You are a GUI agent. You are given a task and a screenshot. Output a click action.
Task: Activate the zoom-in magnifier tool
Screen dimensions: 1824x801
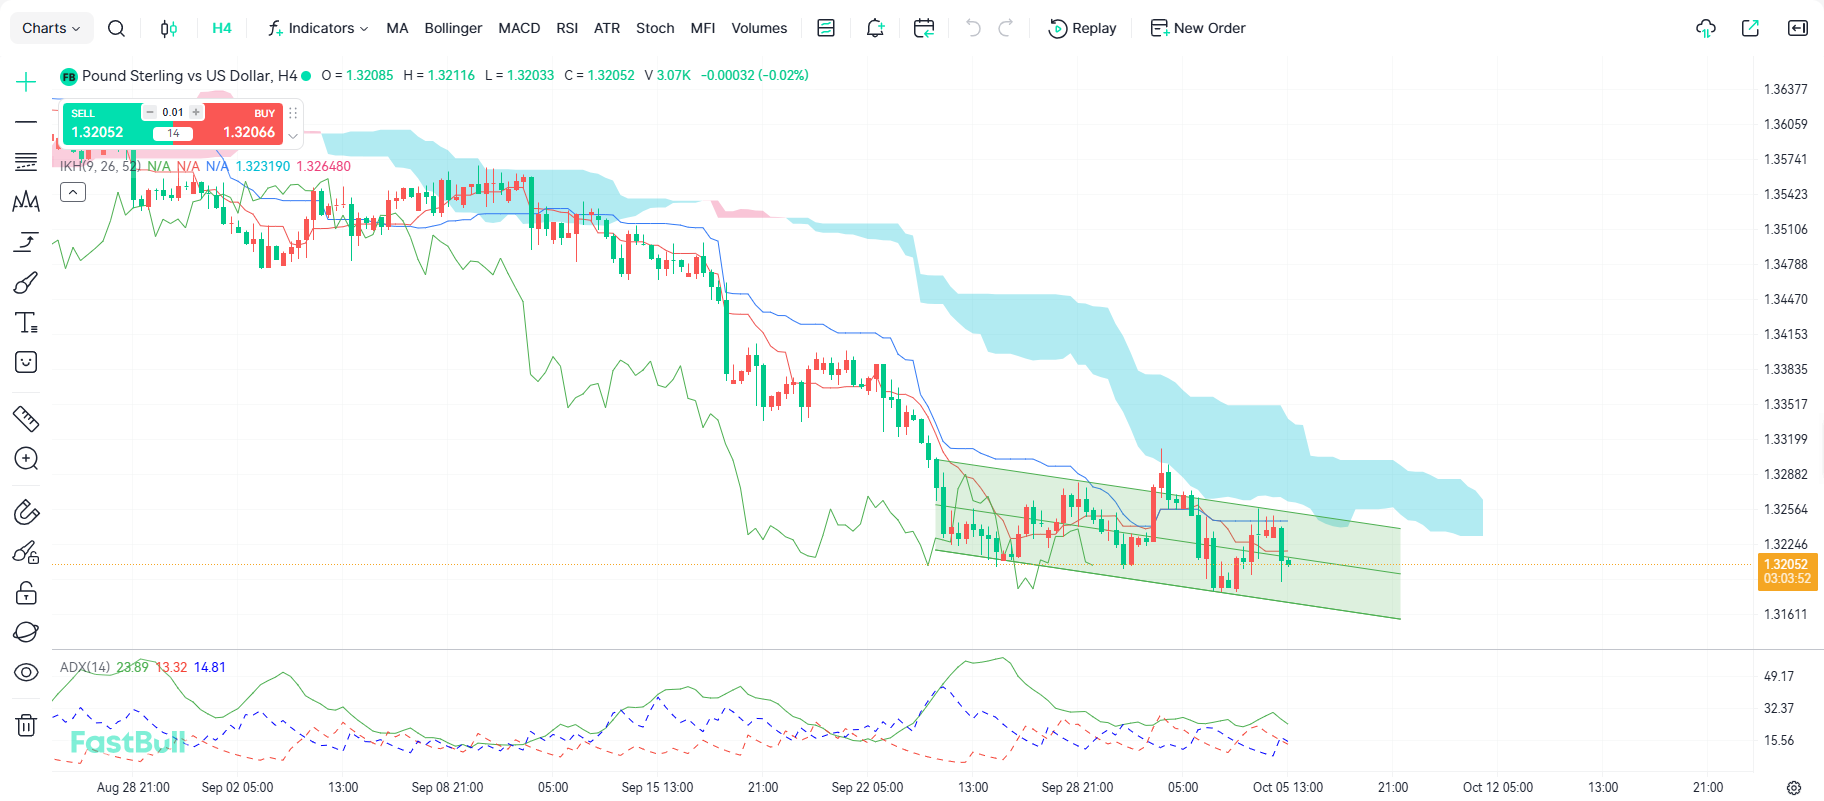pos(26,459)
